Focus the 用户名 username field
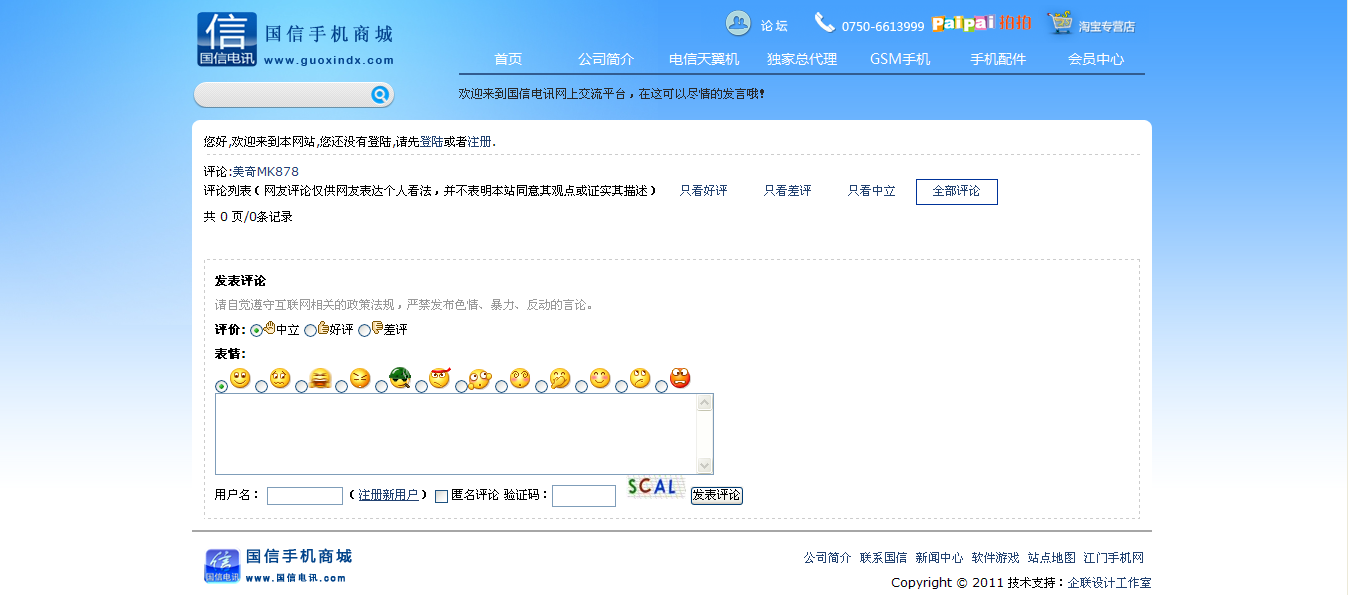The width and height of the screenshot is (1349, 595). [304, 496]
